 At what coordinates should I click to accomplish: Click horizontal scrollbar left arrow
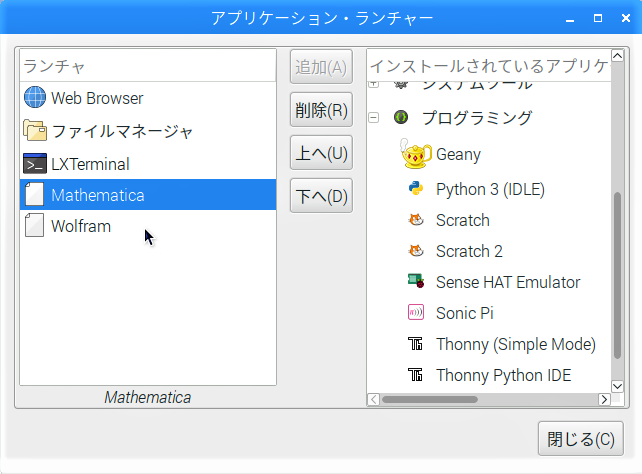373,399
